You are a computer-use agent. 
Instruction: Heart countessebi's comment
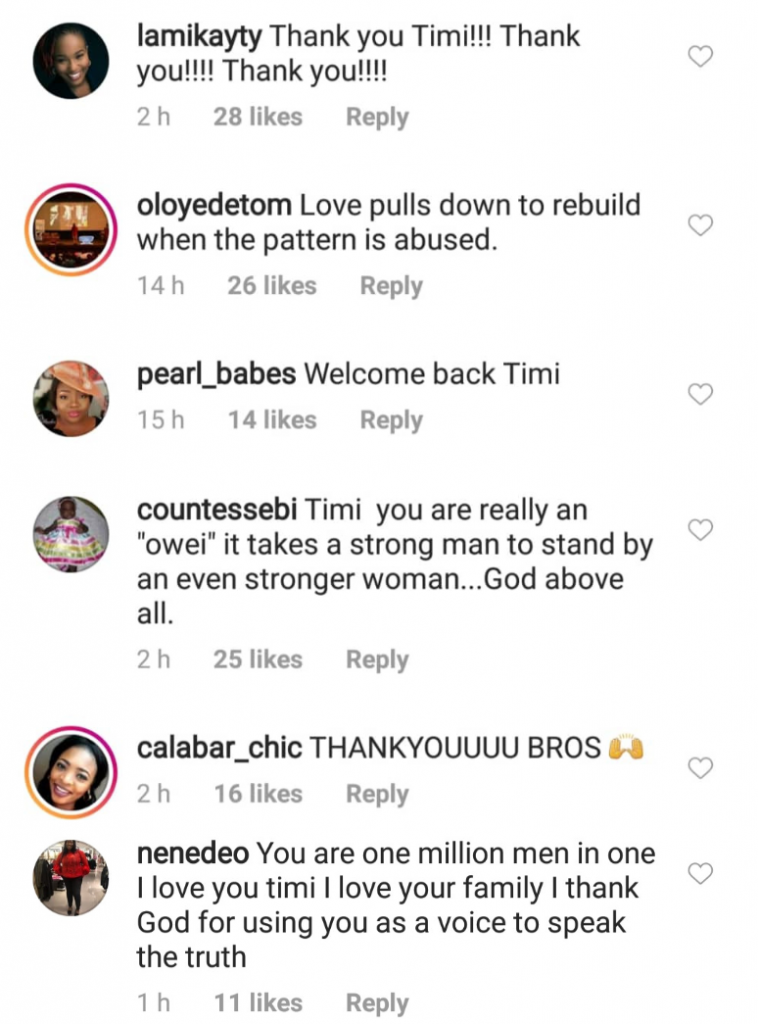(x=701, y=529)
